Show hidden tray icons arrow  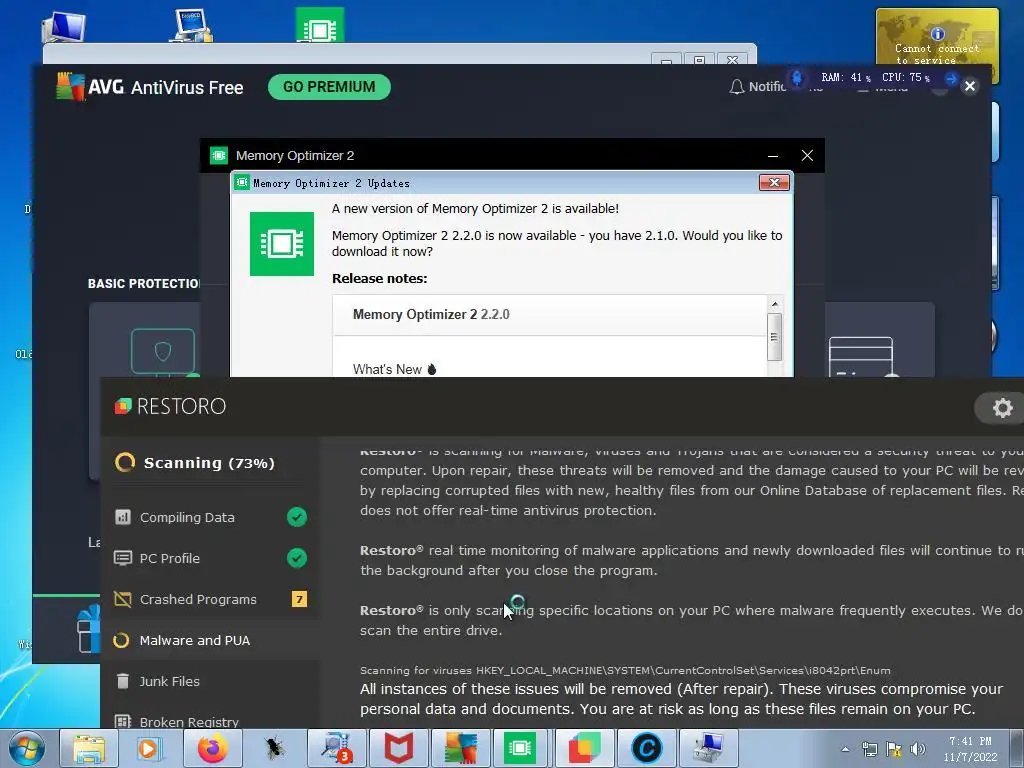point(845,749)
